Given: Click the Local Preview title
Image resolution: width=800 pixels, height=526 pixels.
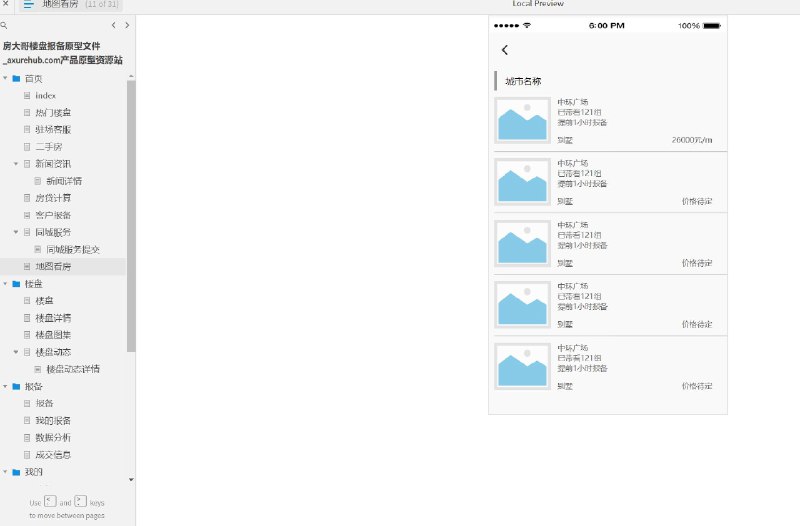Looking at the screenshot, I should 538,4.
